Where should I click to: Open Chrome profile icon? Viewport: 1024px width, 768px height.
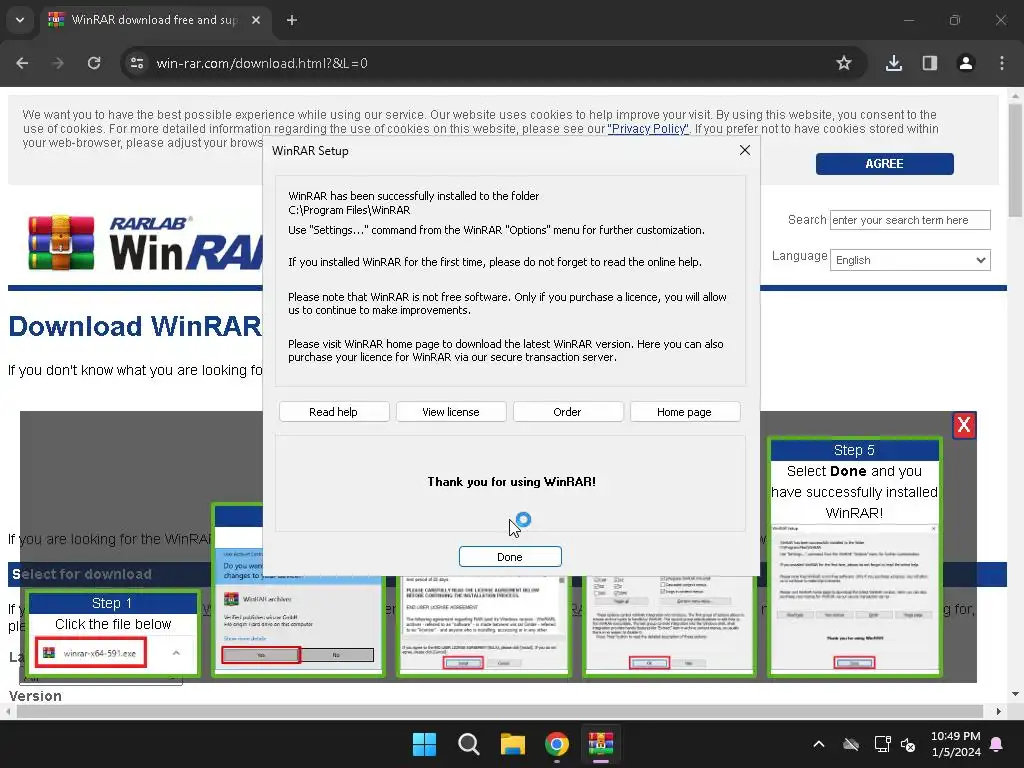966,63
